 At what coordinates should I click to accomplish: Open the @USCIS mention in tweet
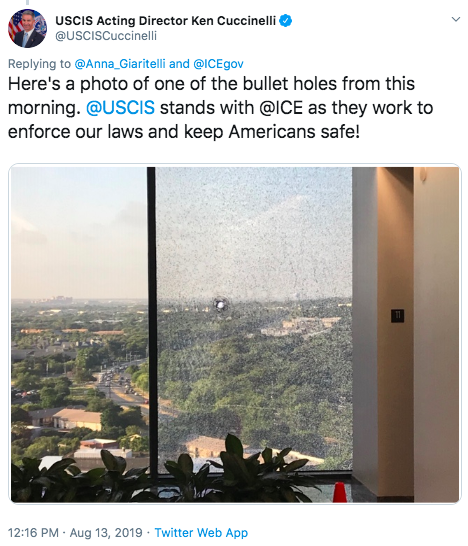coord(120,107)
